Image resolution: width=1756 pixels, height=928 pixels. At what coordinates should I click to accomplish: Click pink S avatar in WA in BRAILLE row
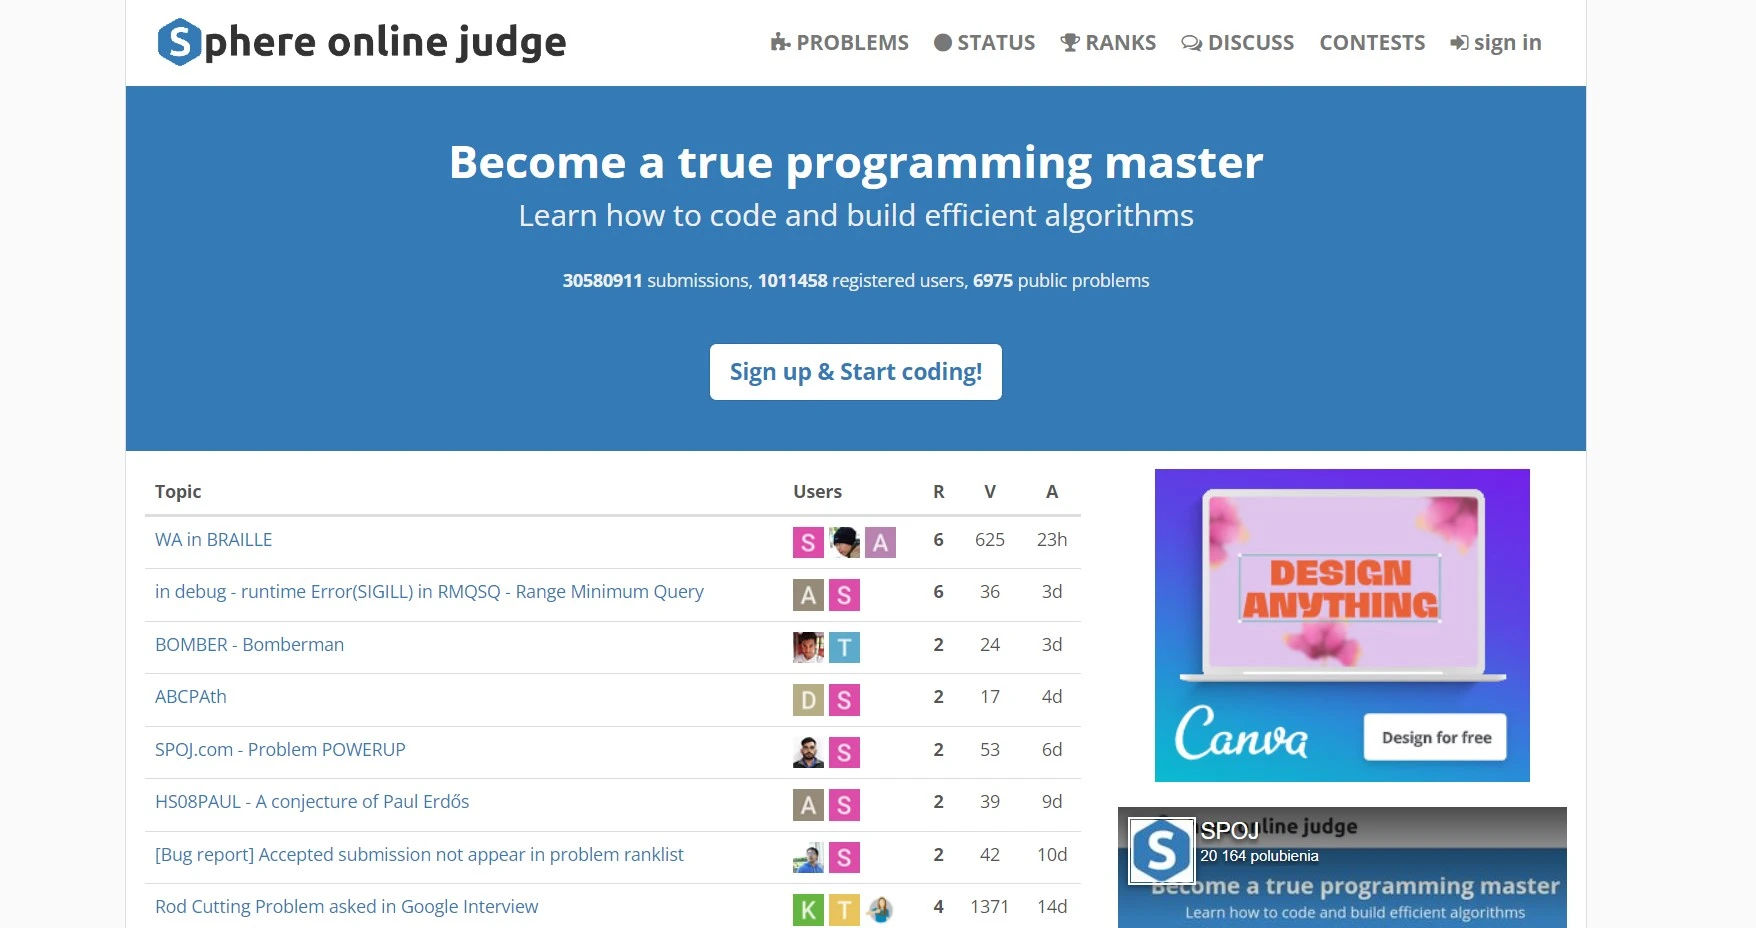pyautogui.click(x=809, y=542)
